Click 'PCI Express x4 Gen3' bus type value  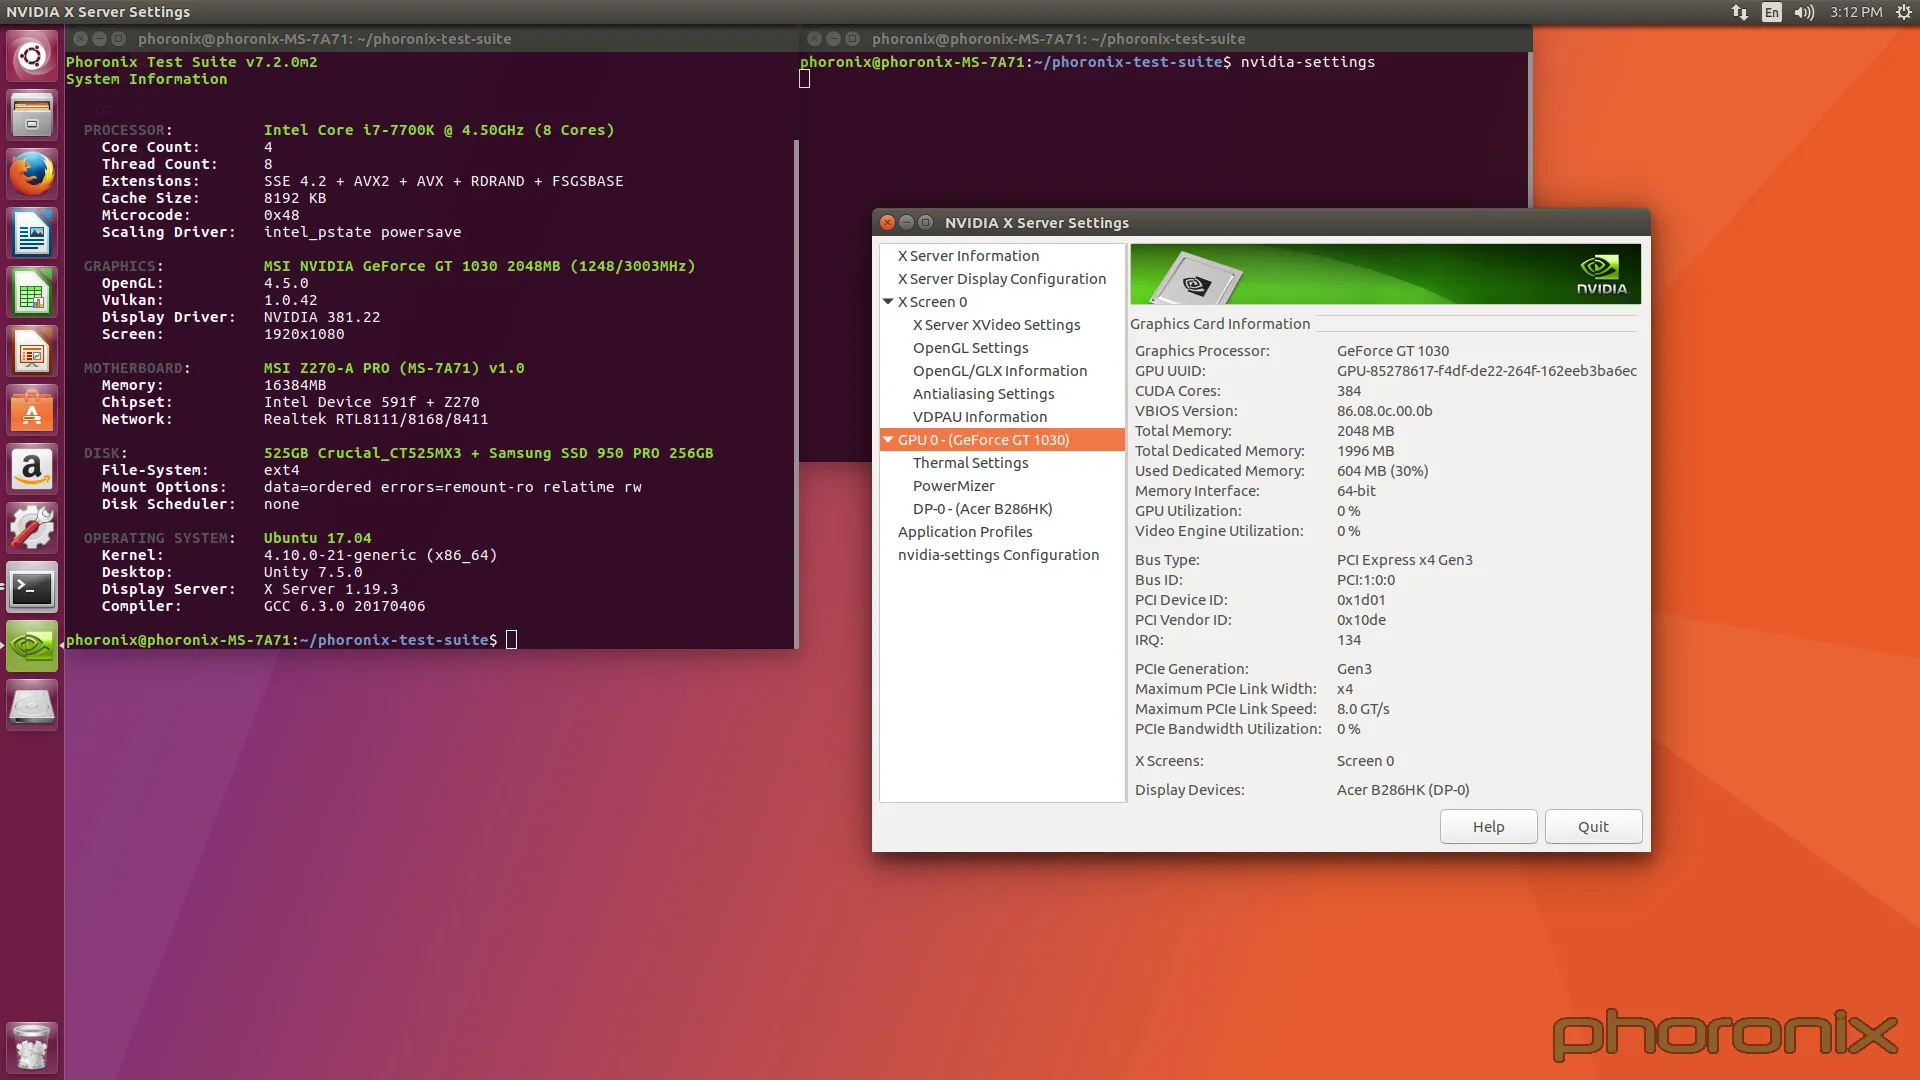coord(1404,560)
